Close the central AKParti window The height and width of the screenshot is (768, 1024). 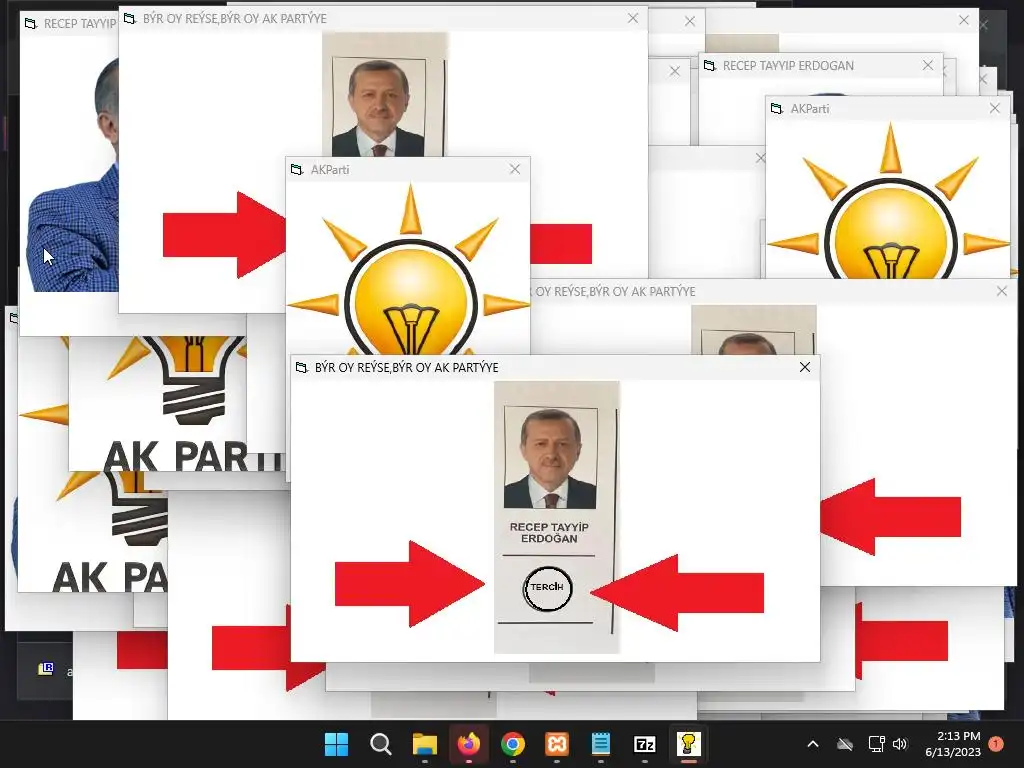coord(515,169)
